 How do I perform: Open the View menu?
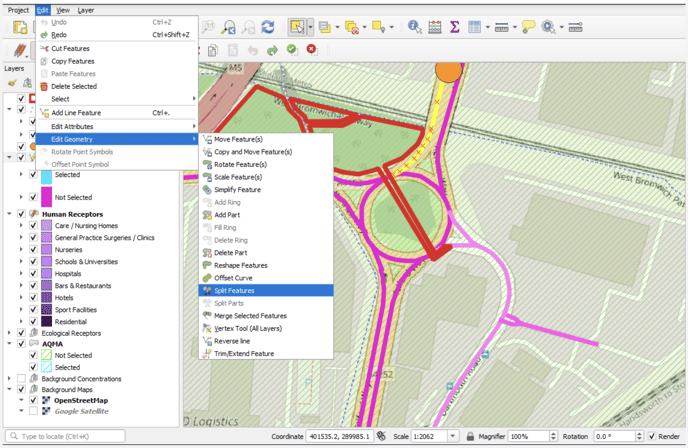[62, 9]
